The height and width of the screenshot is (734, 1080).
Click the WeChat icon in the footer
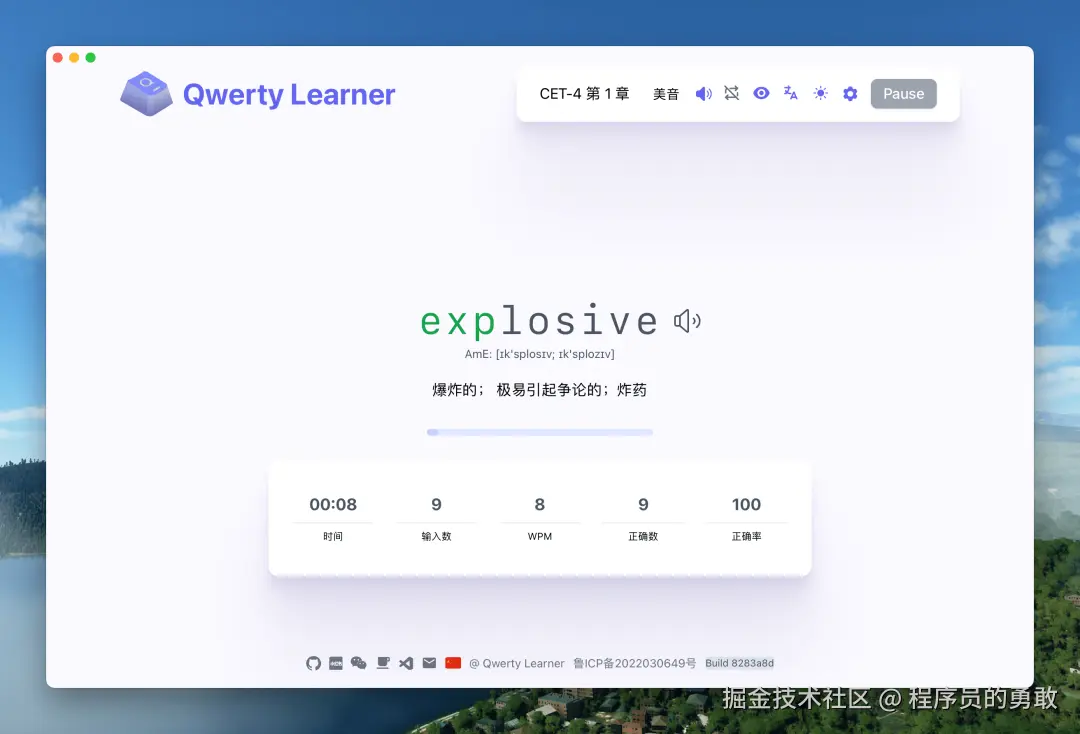[359, 663]
